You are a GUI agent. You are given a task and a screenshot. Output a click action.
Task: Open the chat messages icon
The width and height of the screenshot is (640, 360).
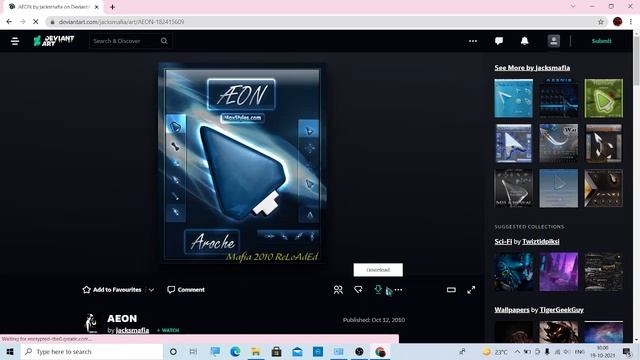point(499,41)
